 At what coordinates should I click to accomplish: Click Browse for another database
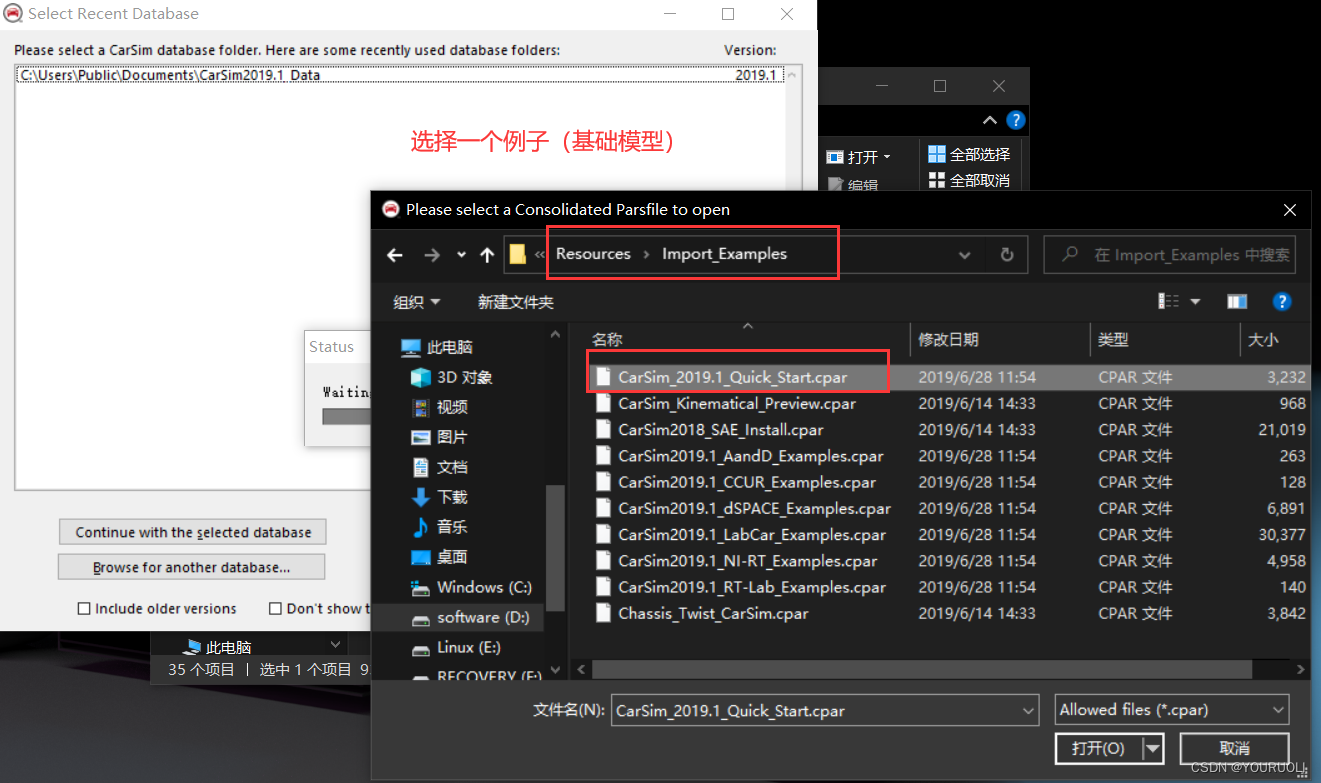[191, 567]
